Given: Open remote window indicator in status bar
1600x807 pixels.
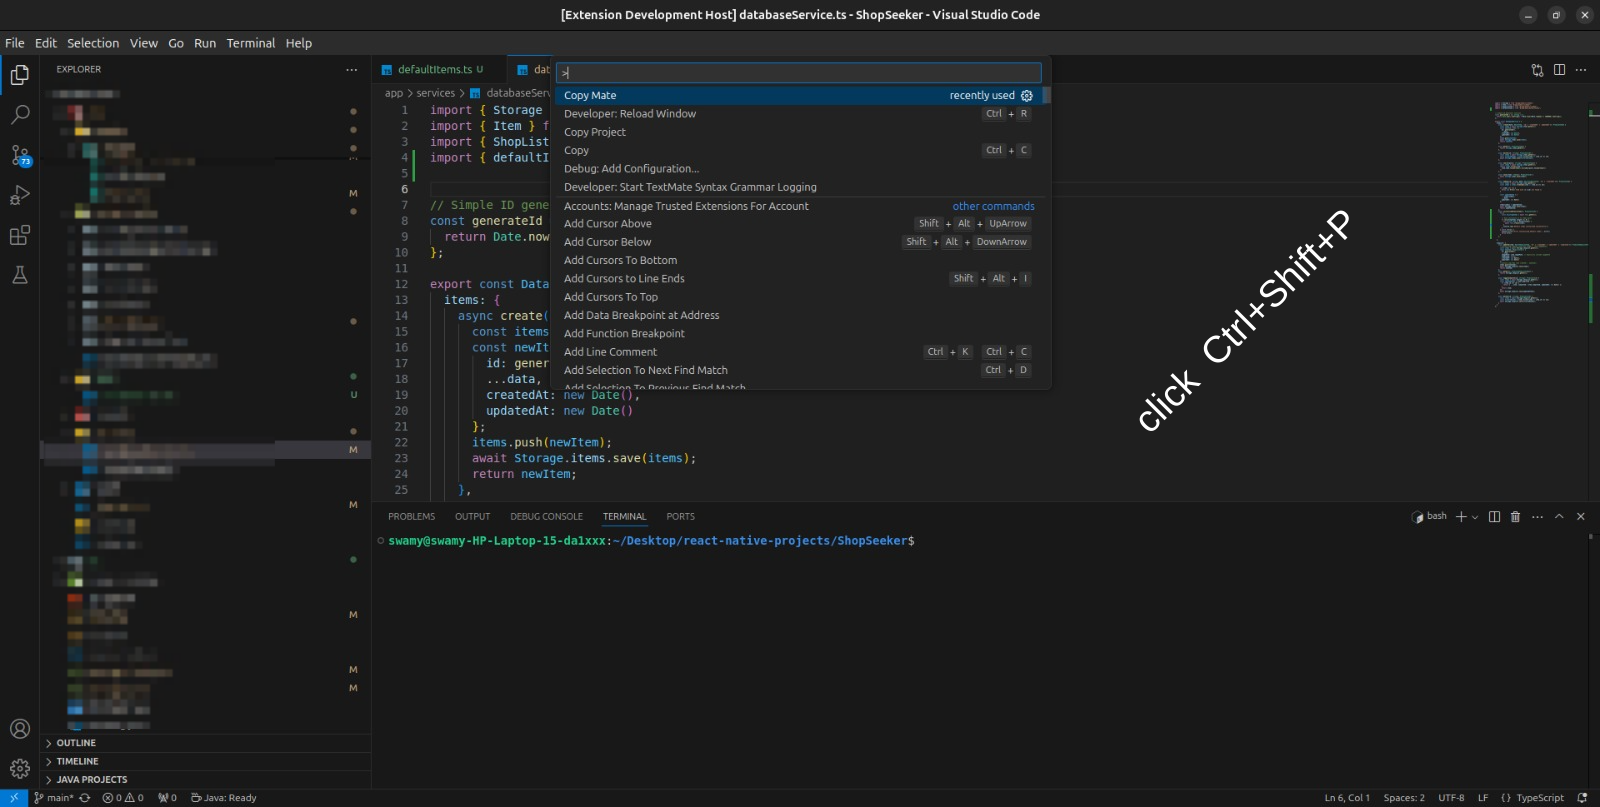Looking at the screenshot, I should tap(13, 798).
